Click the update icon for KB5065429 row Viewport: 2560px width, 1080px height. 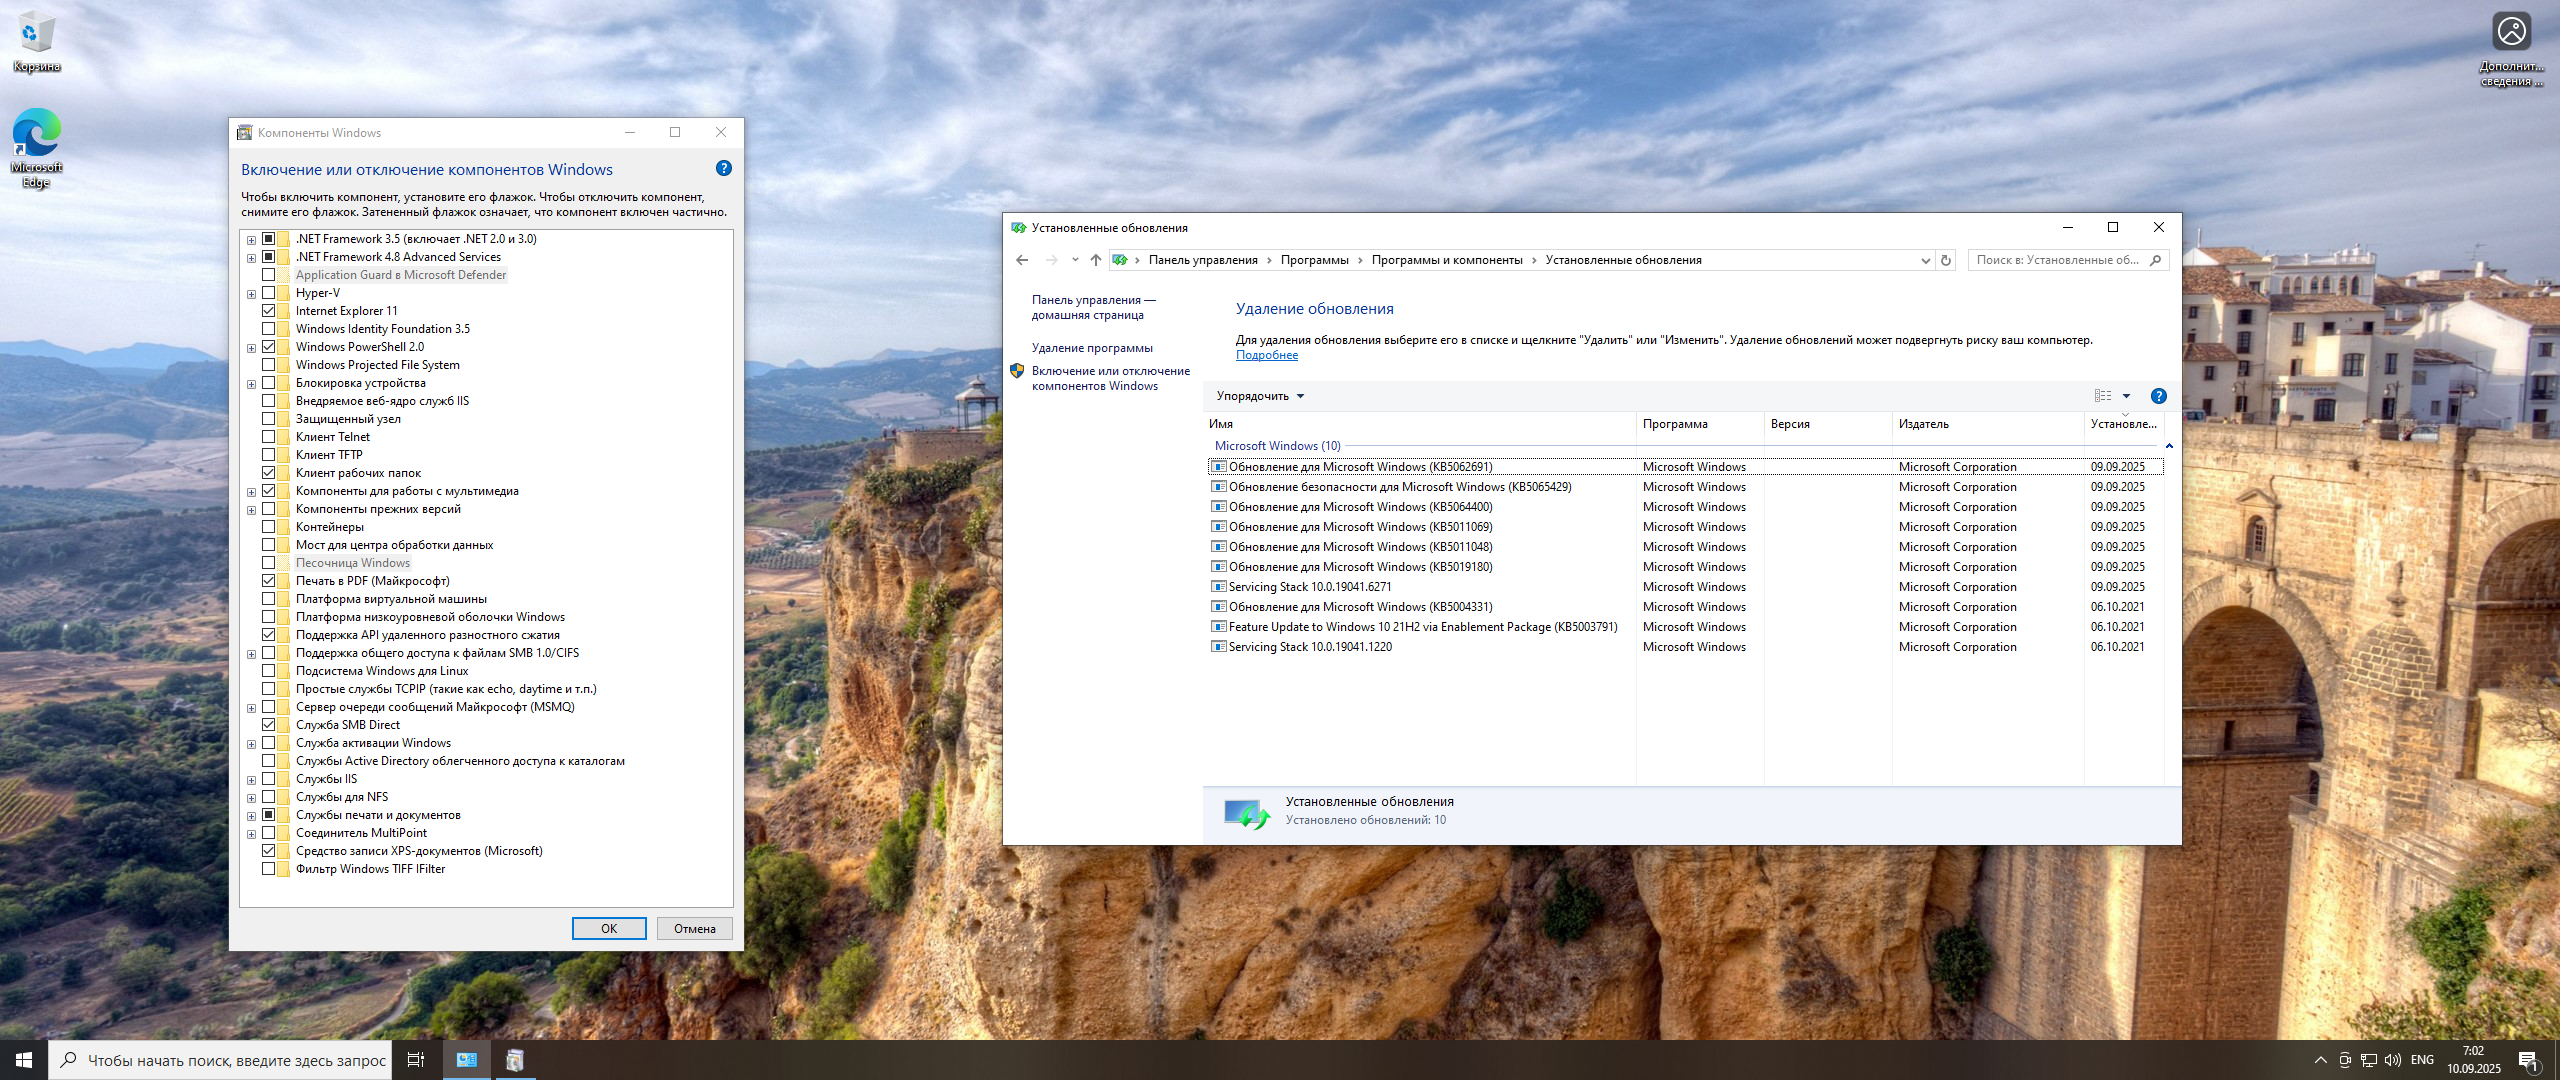pos(1218,487)
